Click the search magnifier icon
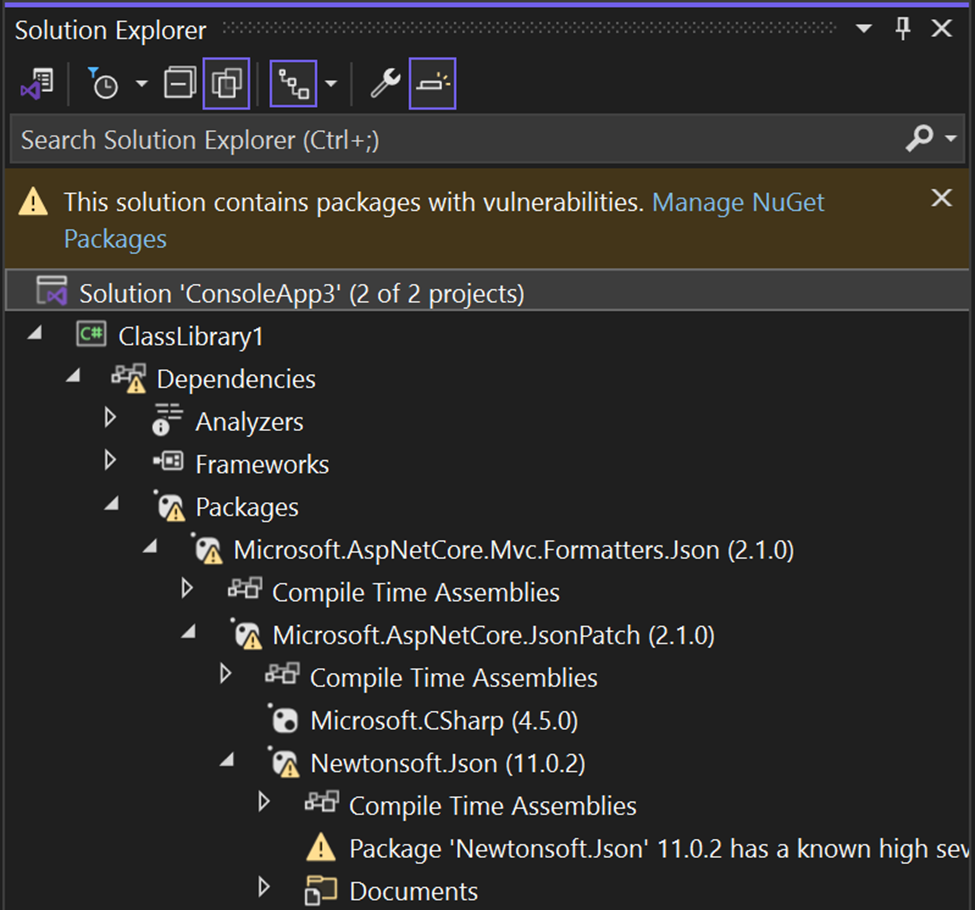This screenshot has width=975, height=910. (x=921, y=139)
